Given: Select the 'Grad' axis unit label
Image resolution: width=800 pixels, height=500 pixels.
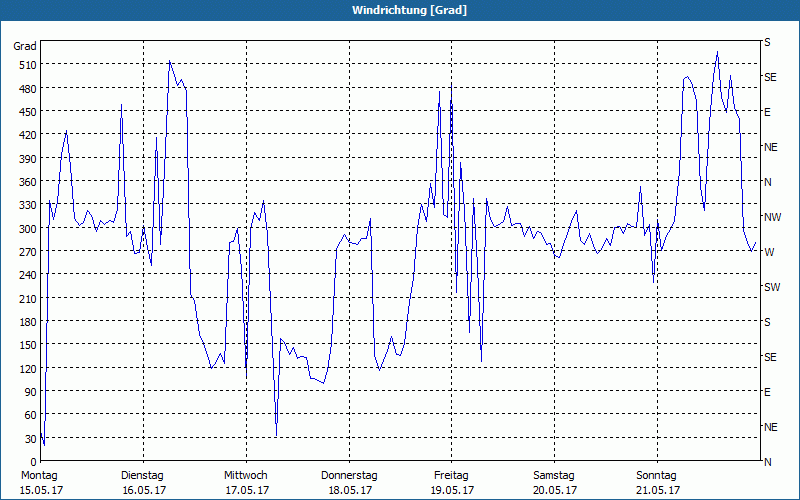Looking at the screenshot, I should (x=25, y=46).
